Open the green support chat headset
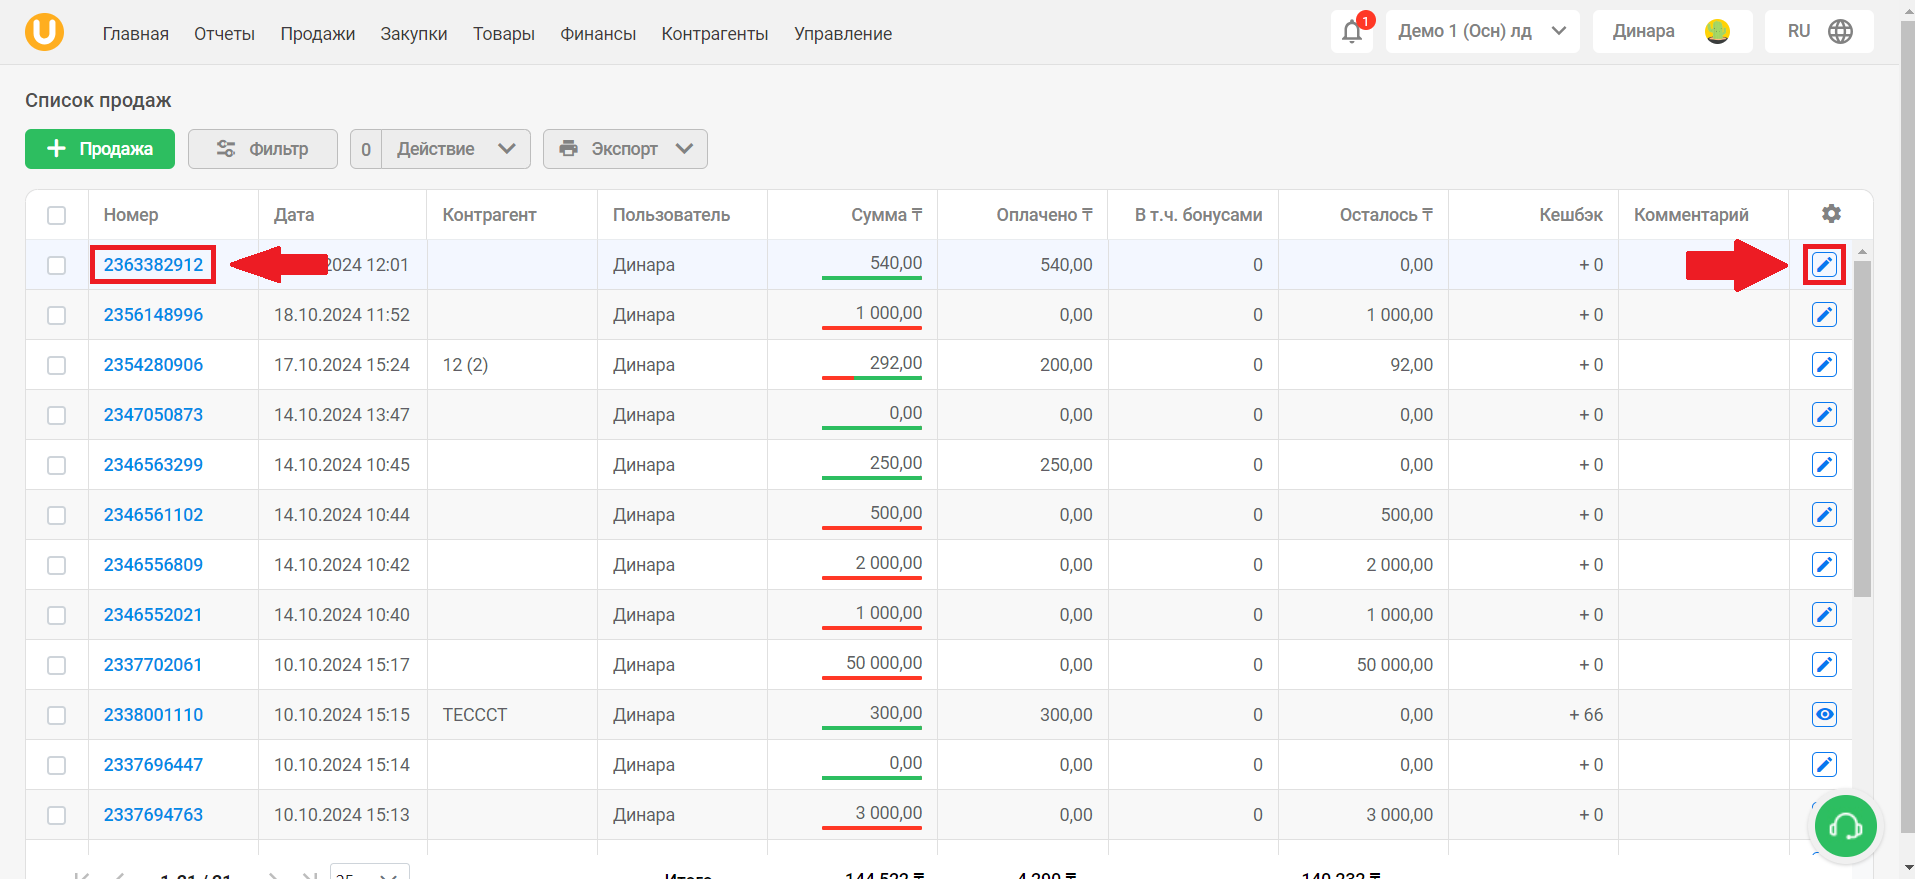The height and width of the screenshot is (879, 1915). (1845, 826)
